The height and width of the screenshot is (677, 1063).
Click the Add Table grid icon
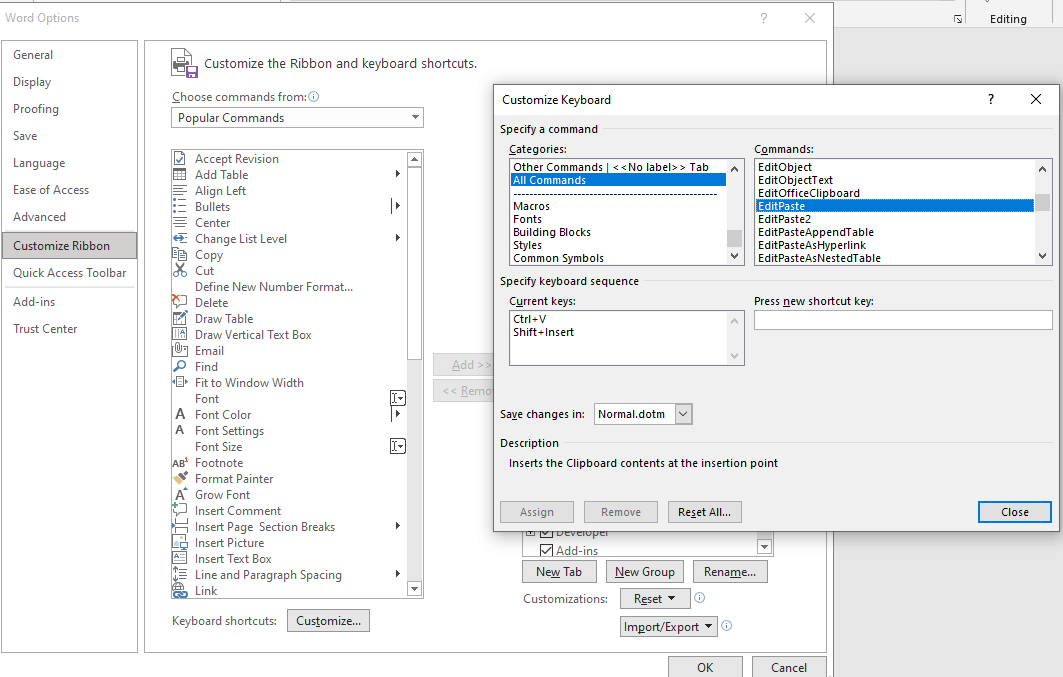180,174
